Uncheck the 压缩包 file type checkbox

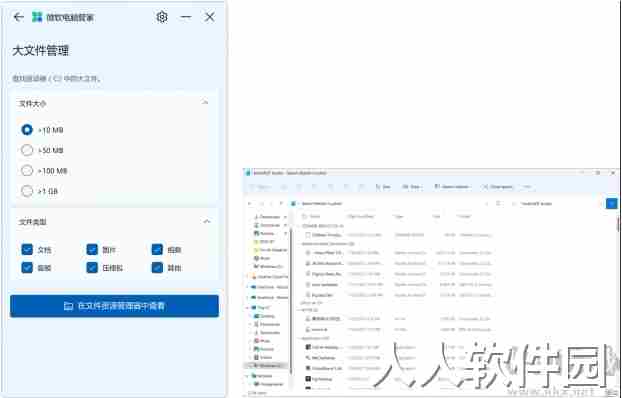coord(92,267)
